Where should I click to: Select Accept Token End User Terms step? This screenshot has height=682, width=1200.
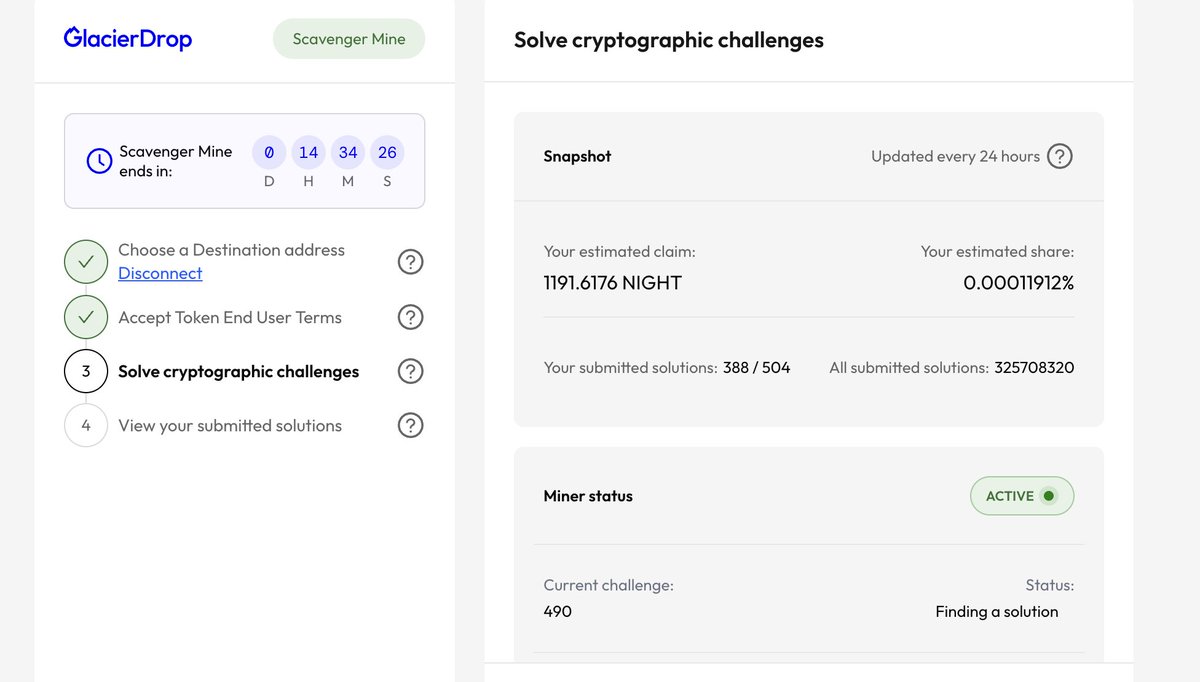pyautogui.click(x=230, y=317)
